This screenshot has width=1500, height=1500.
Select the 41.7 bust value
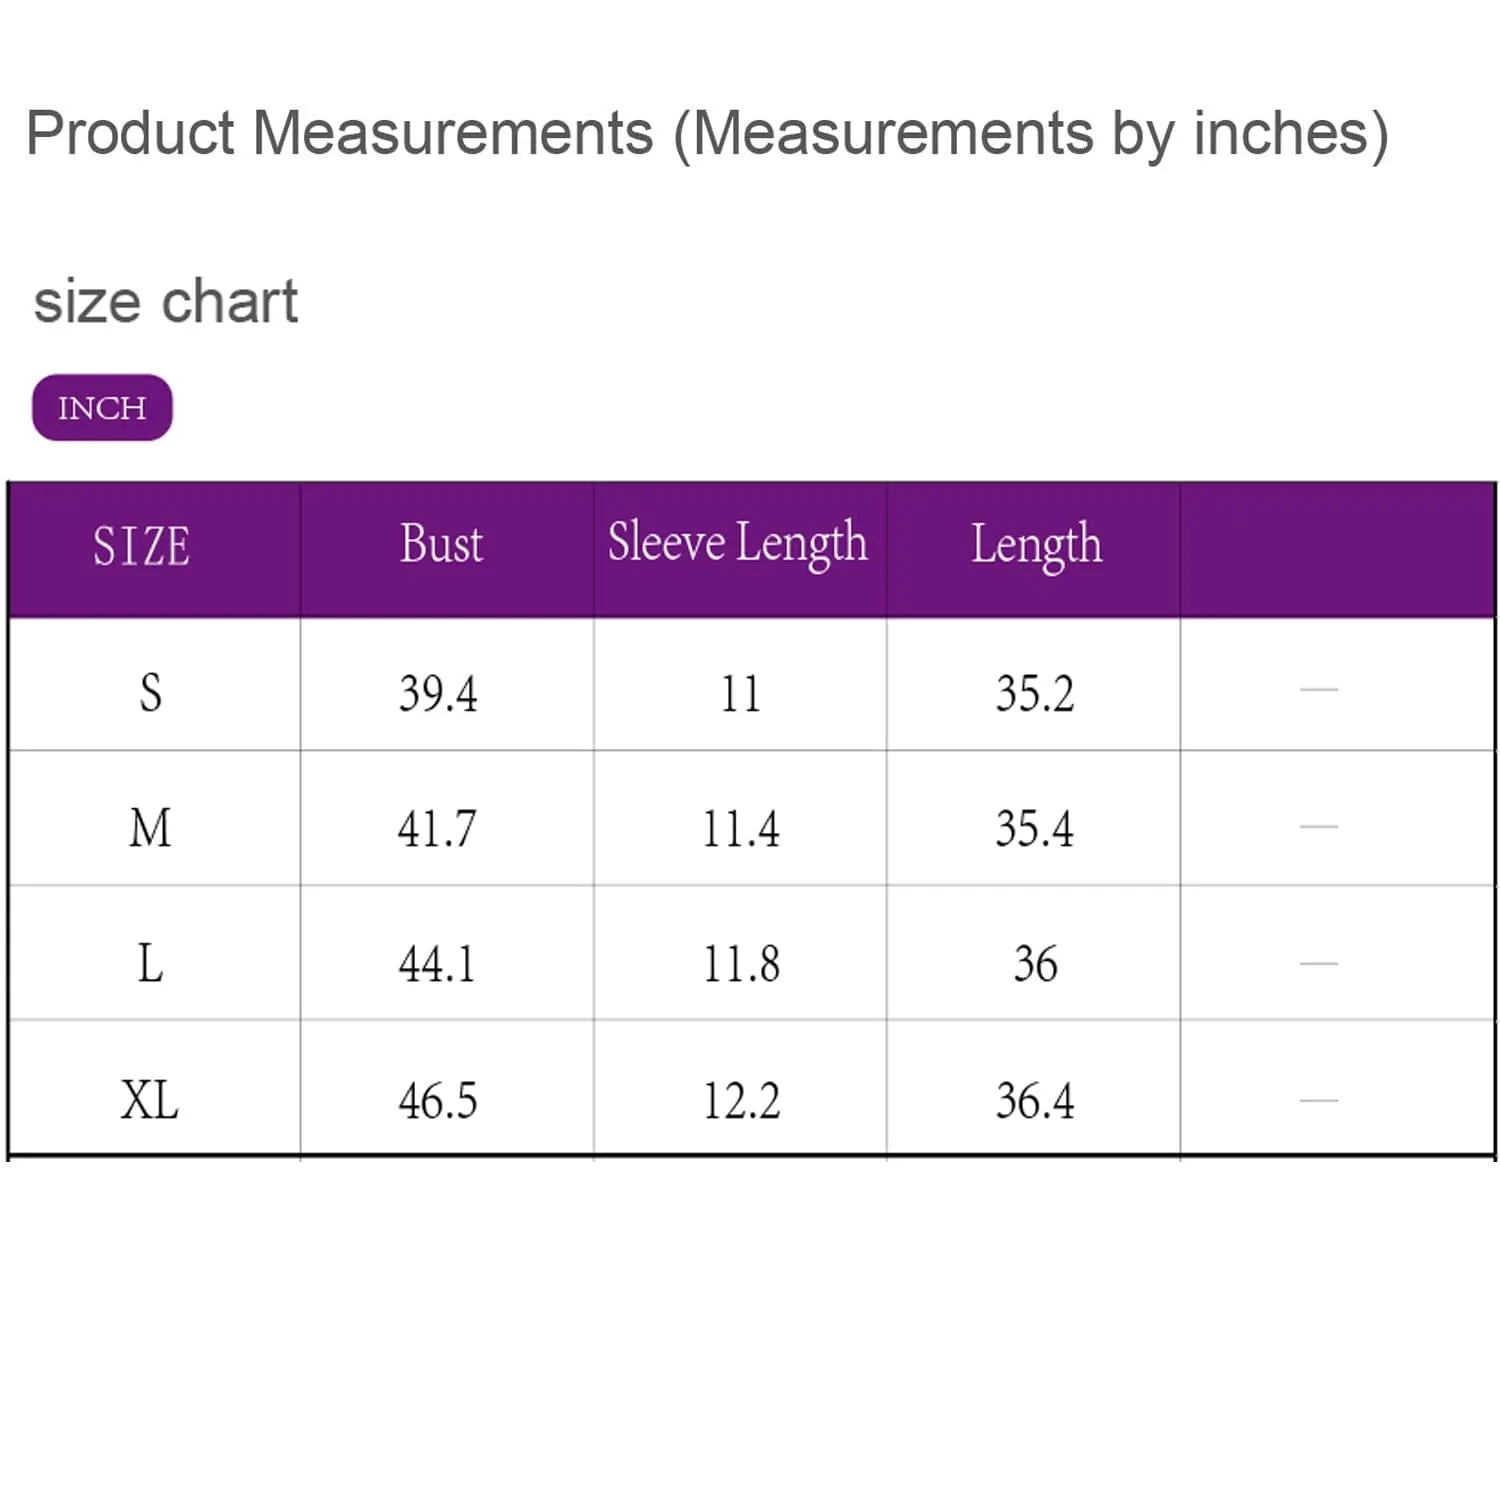pos(437,829)
